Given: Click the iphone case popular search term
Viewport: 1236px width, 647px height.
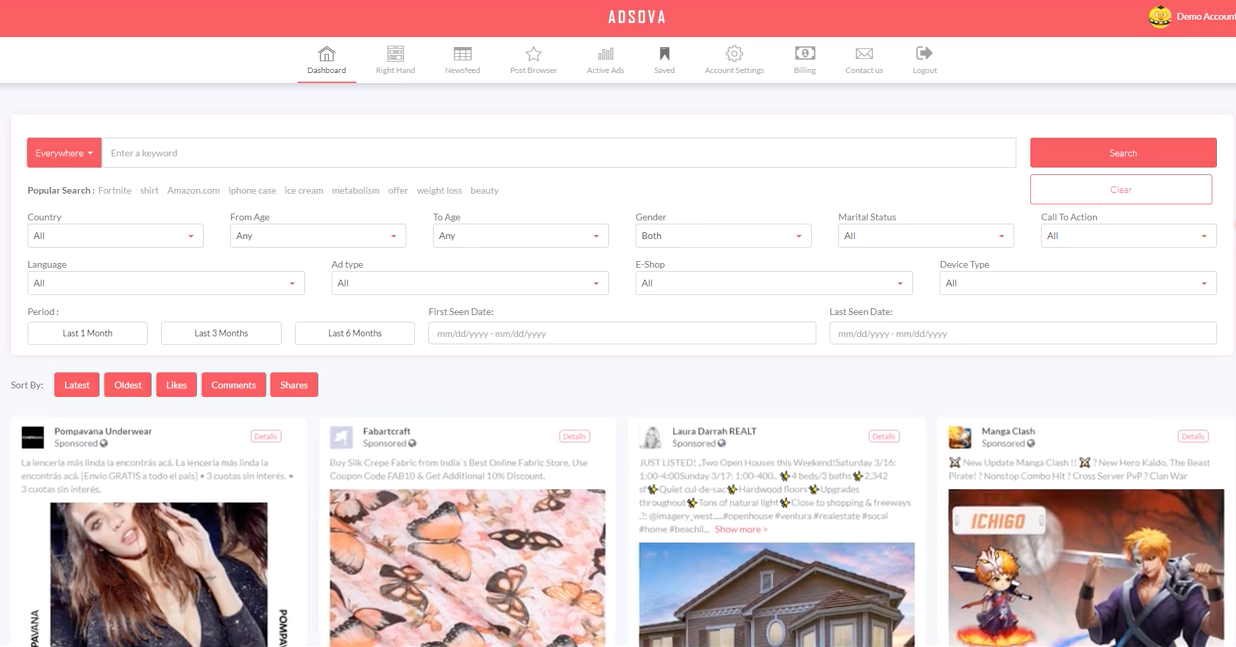Looking at the screenshot, I should [x=252, y=190].
